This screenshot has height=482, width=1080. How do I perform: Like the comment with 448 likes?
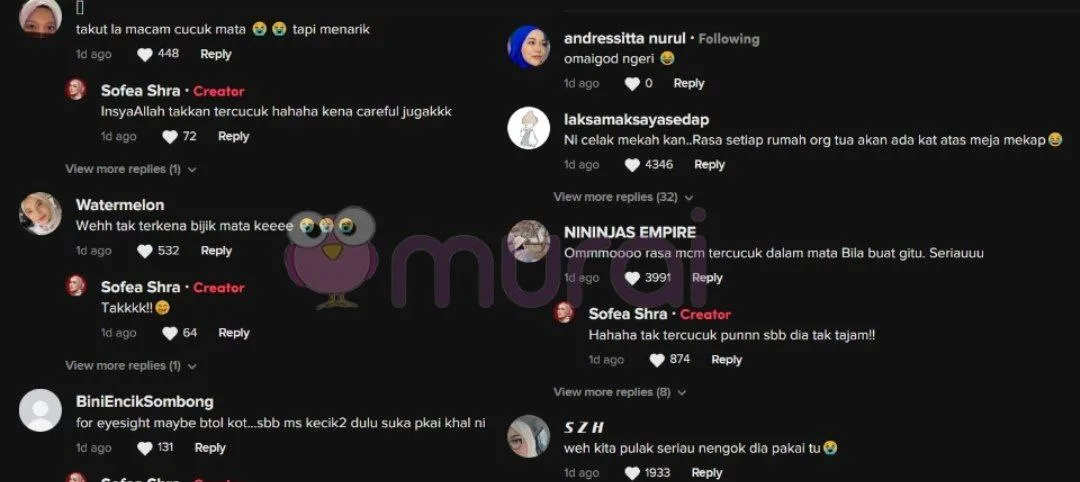[145, 54]
